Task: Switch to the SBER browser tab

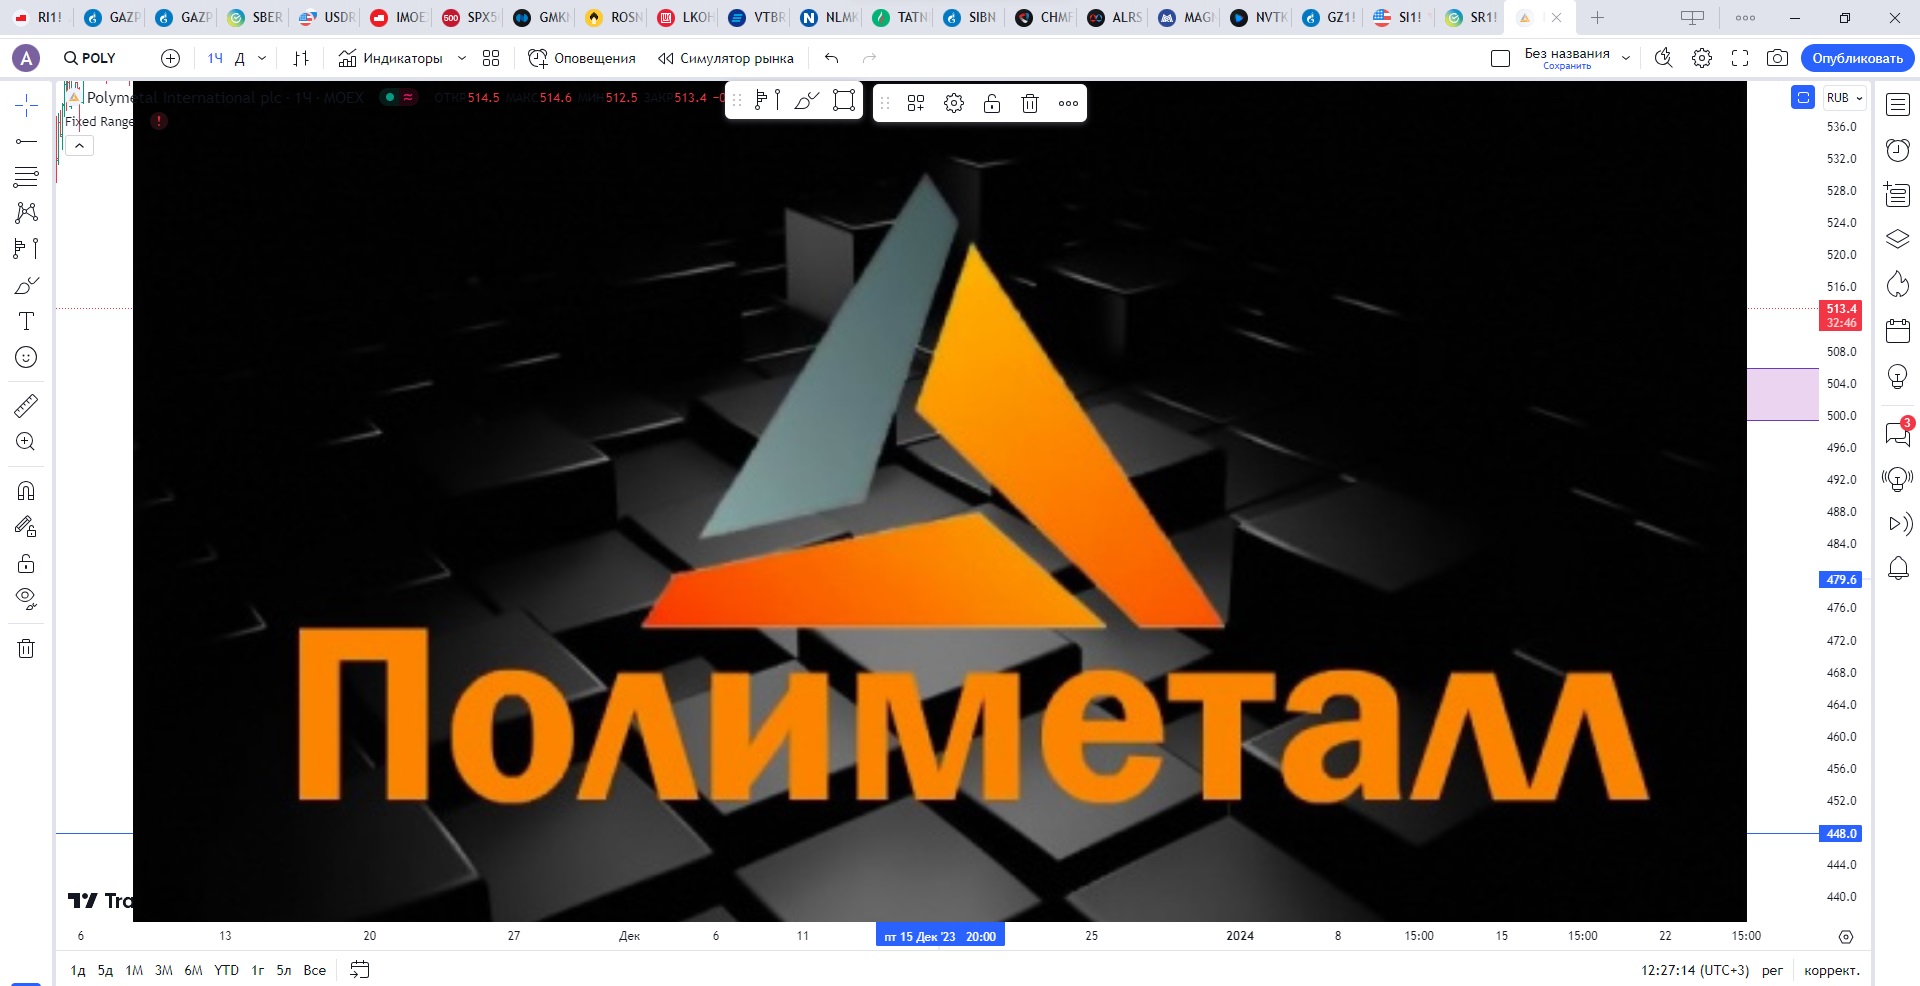Action: click(x=256, y=17)
